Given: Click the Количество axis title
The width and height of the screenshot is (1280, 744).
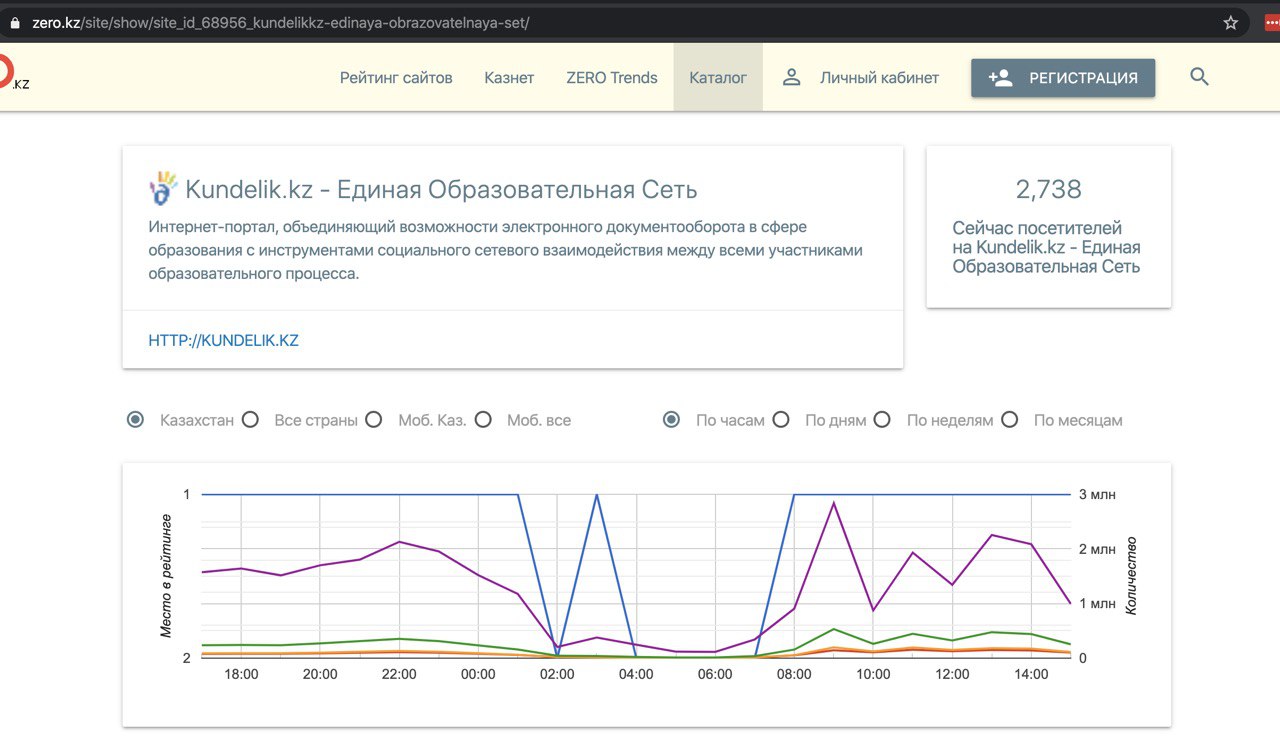Looking at the screenshot, I should click(x=1133, y=576).
